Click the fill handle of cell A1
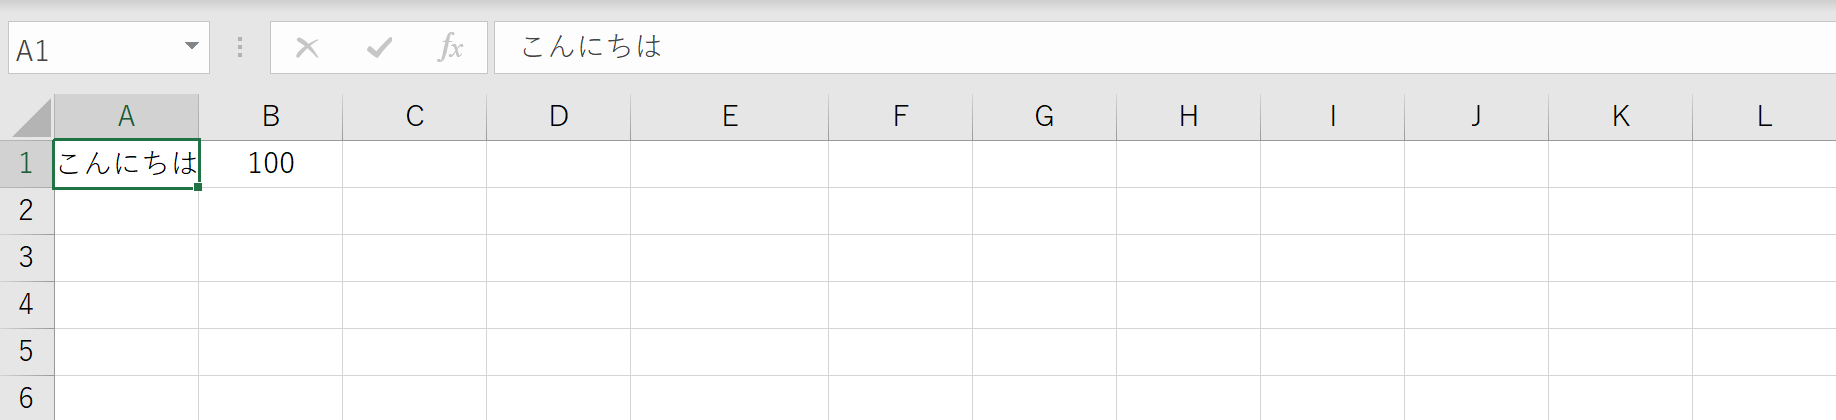The image size is (1836, 420). 198,187
